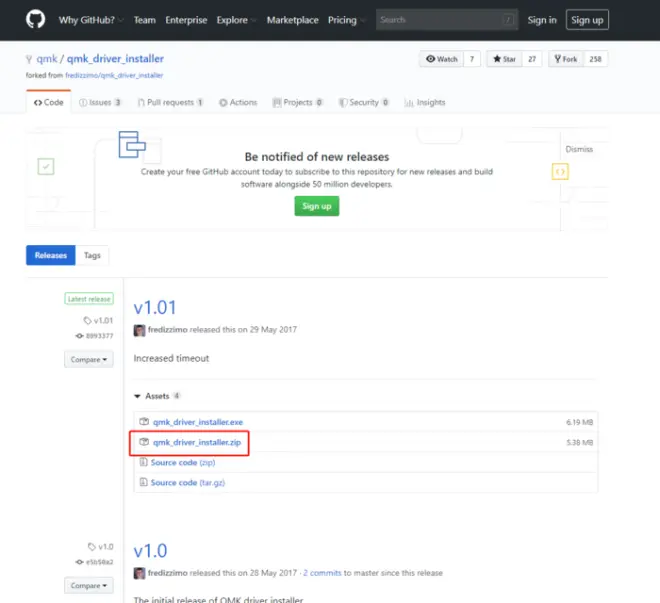
Task: Switch to the Issues tab
Action: click(x=100, y=102)
